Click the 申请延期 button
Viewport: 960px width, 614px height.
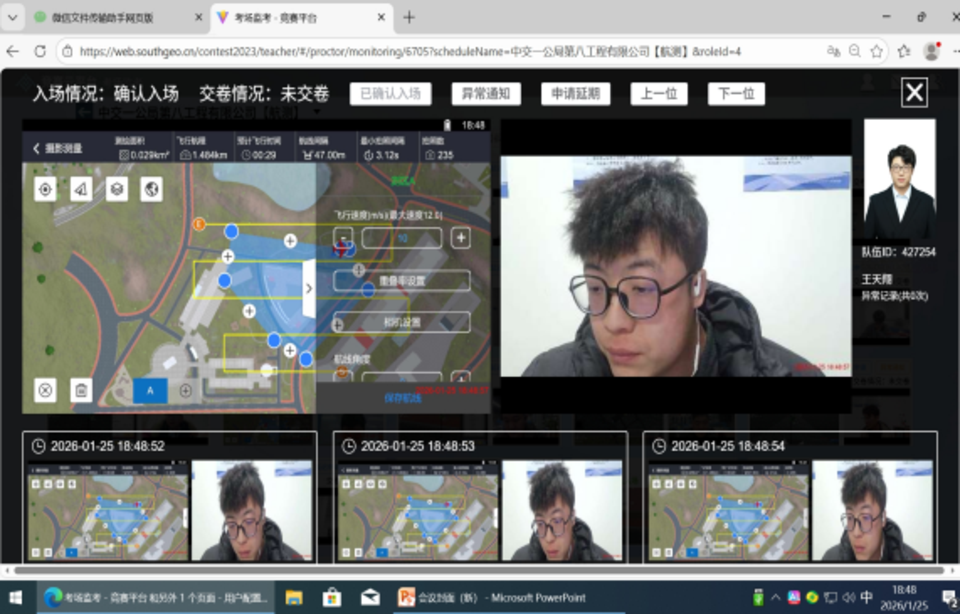576,94
